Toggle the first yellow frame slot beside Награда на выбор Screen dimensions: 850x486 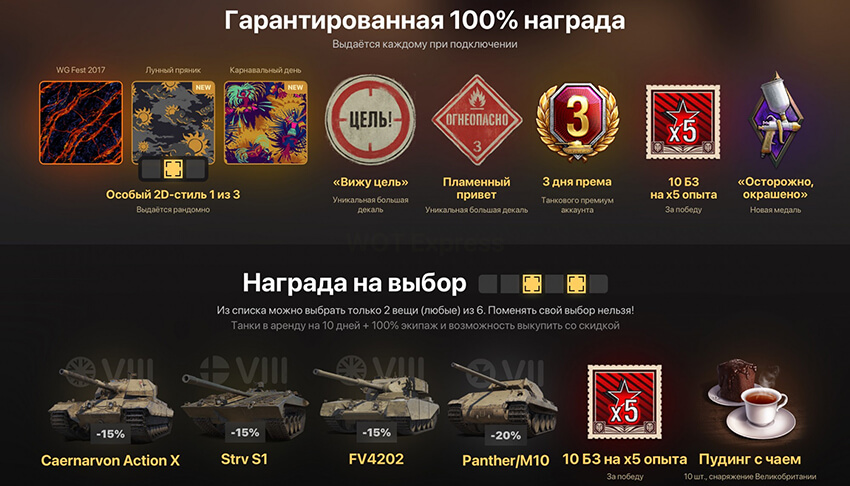point(532,283)
